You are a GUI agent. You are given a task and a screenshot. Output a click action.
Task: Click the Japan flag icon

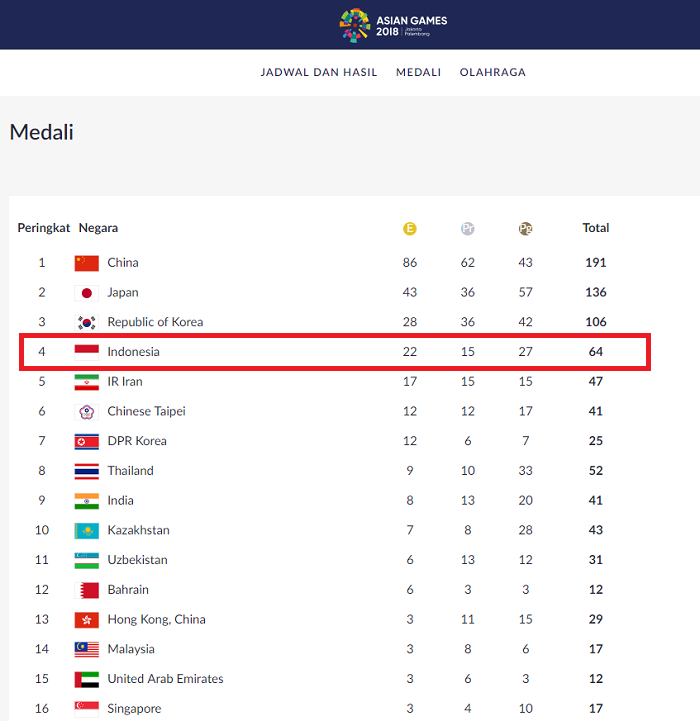coord(86,293)
